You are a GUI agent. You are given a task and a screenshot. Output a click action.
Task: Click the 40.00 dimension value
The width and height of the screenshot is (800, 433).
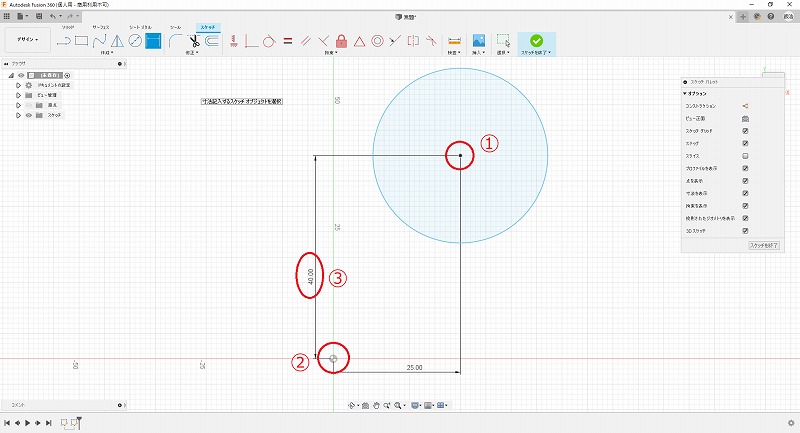(311, 275)
